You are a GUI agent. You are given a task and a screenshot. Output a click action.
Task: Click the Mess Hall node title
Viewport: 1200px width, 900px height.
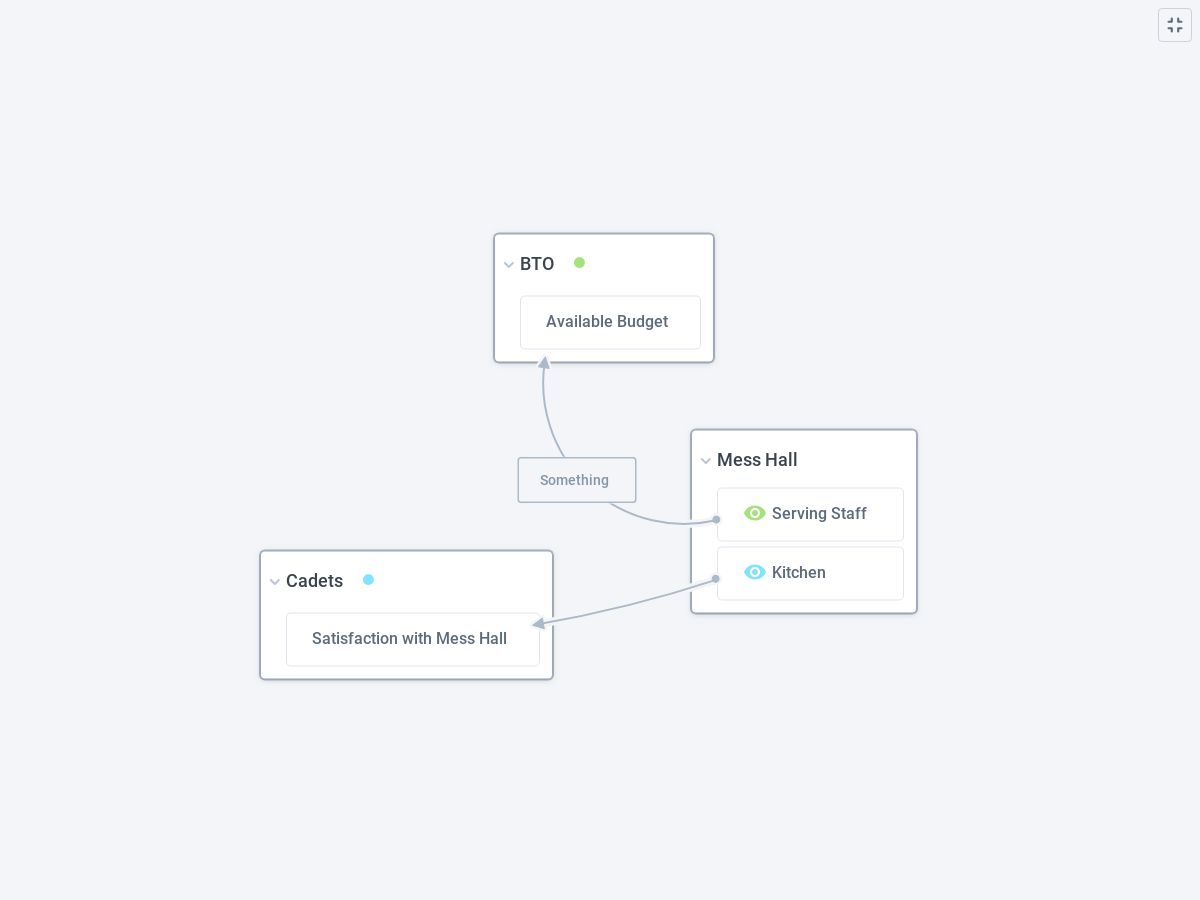coord(757,460)
